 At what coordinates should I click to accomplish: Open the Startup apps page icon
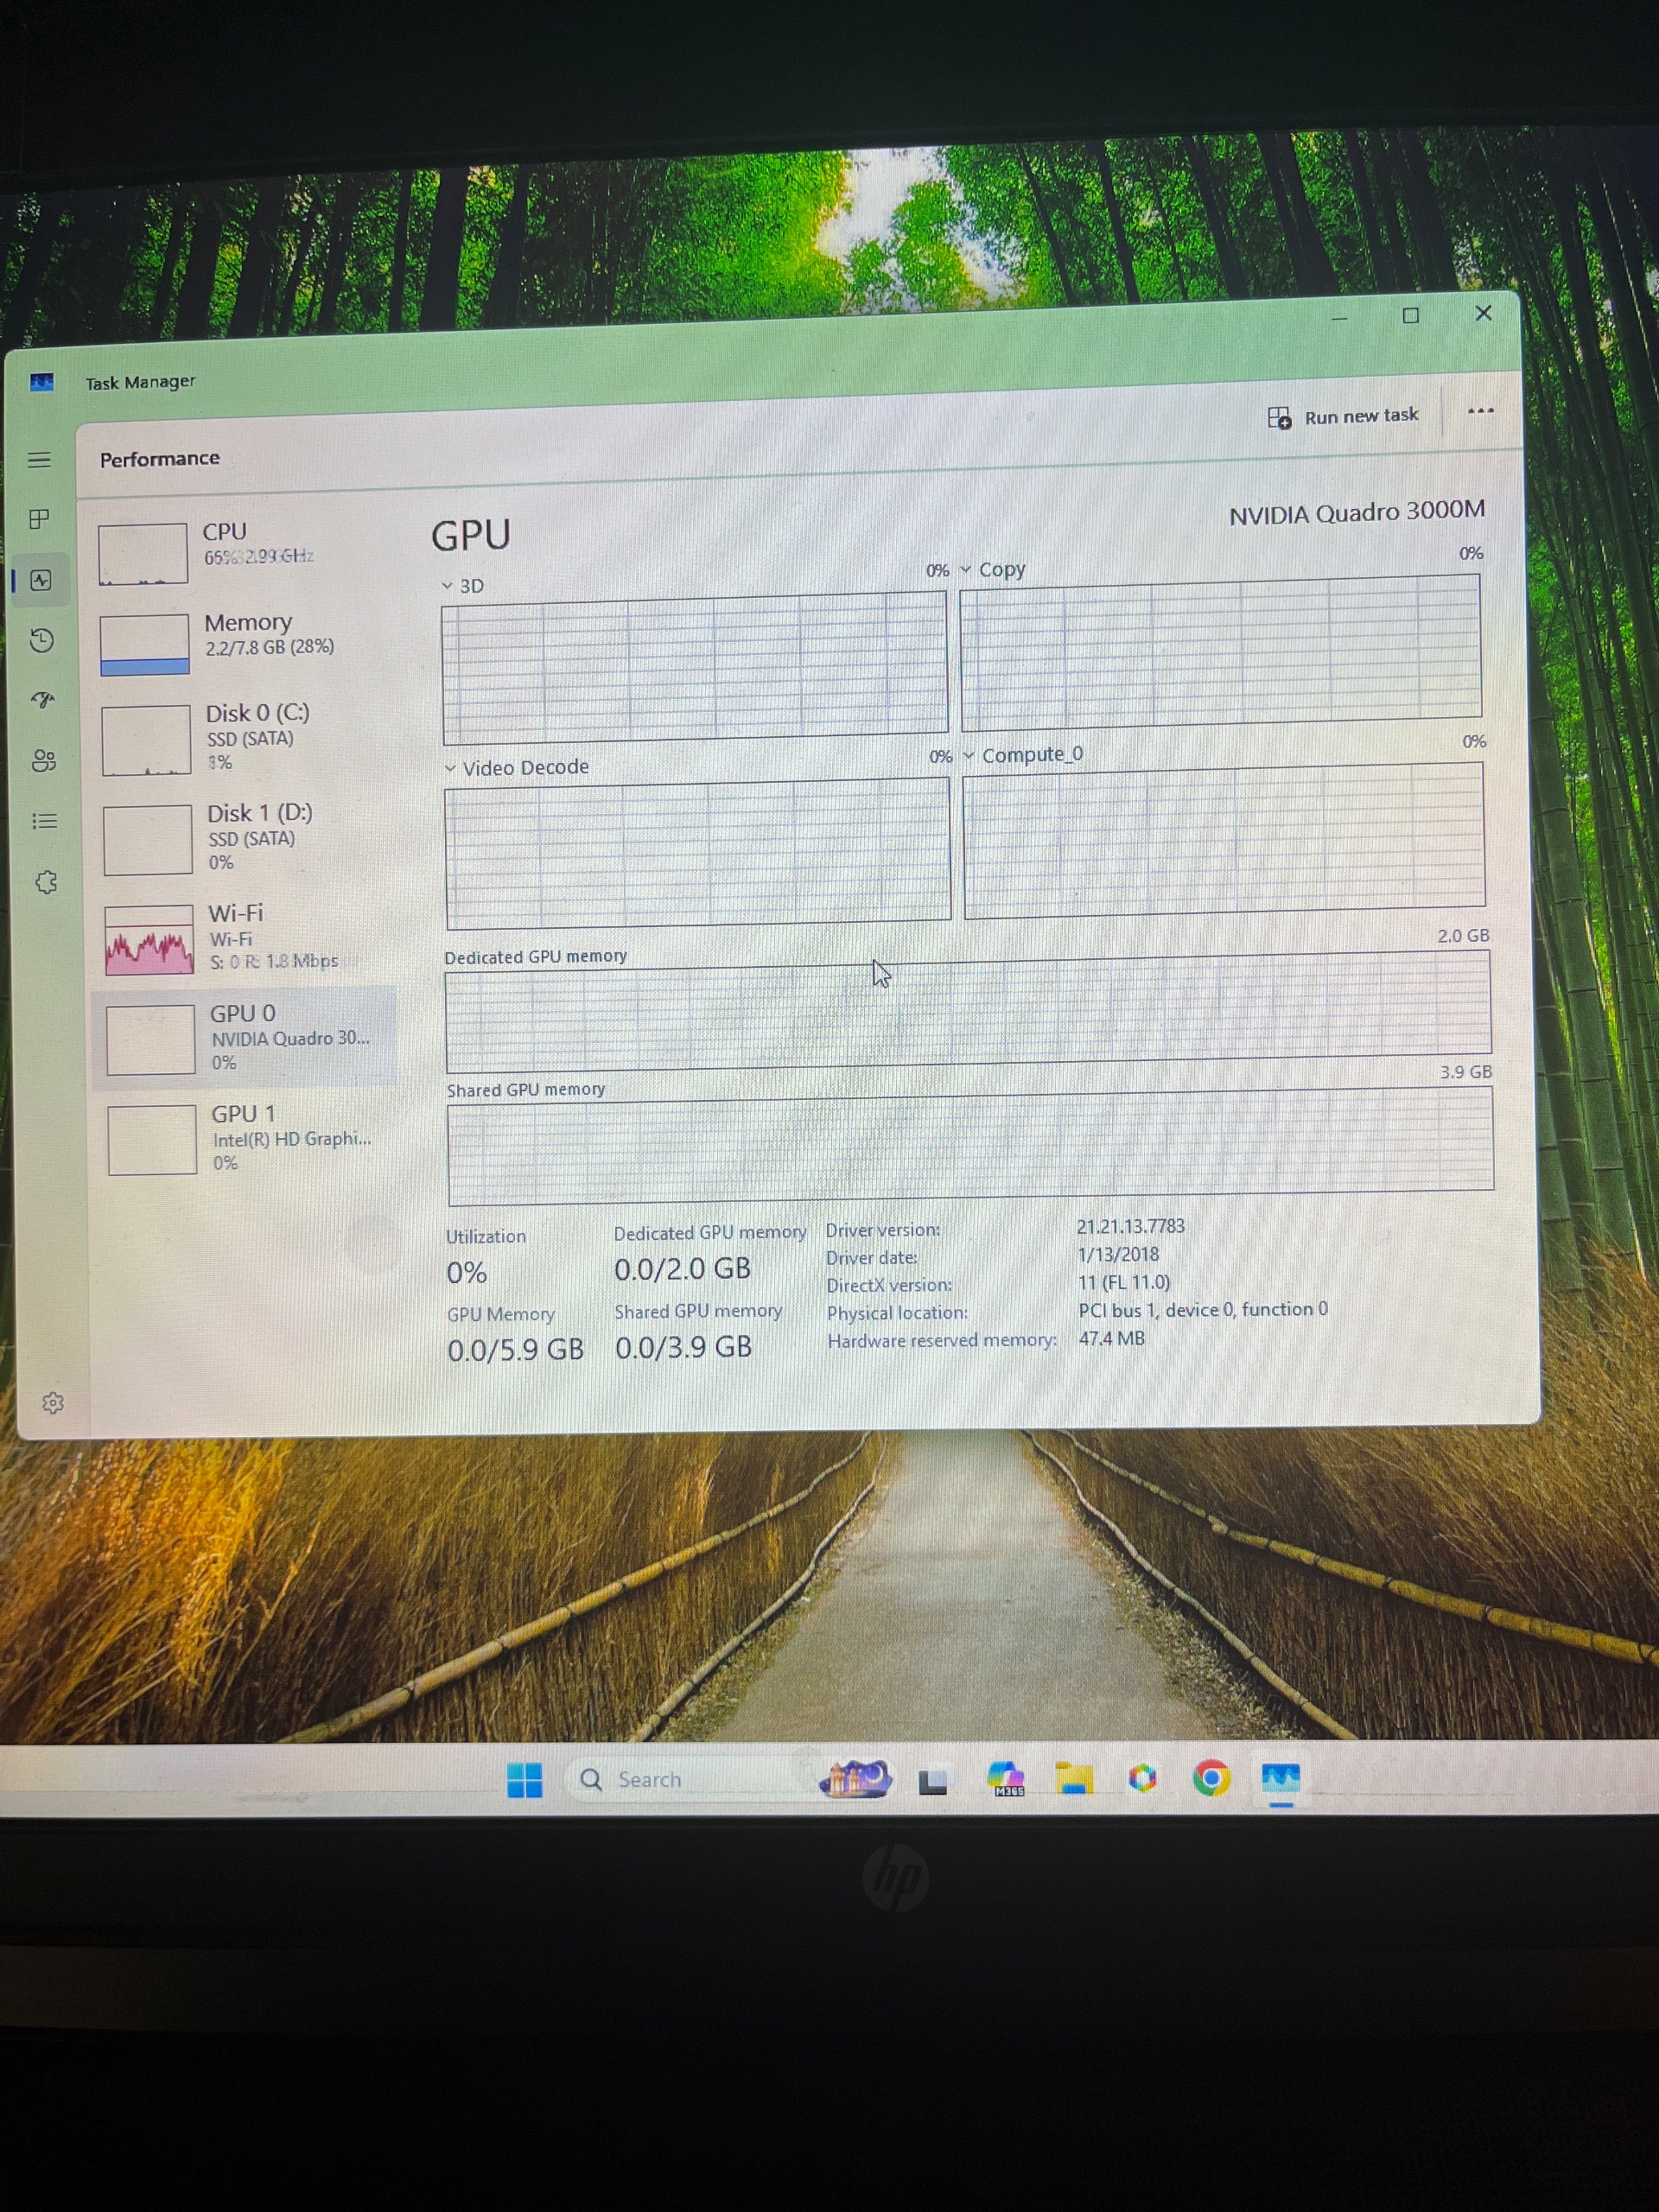point(43,700)
